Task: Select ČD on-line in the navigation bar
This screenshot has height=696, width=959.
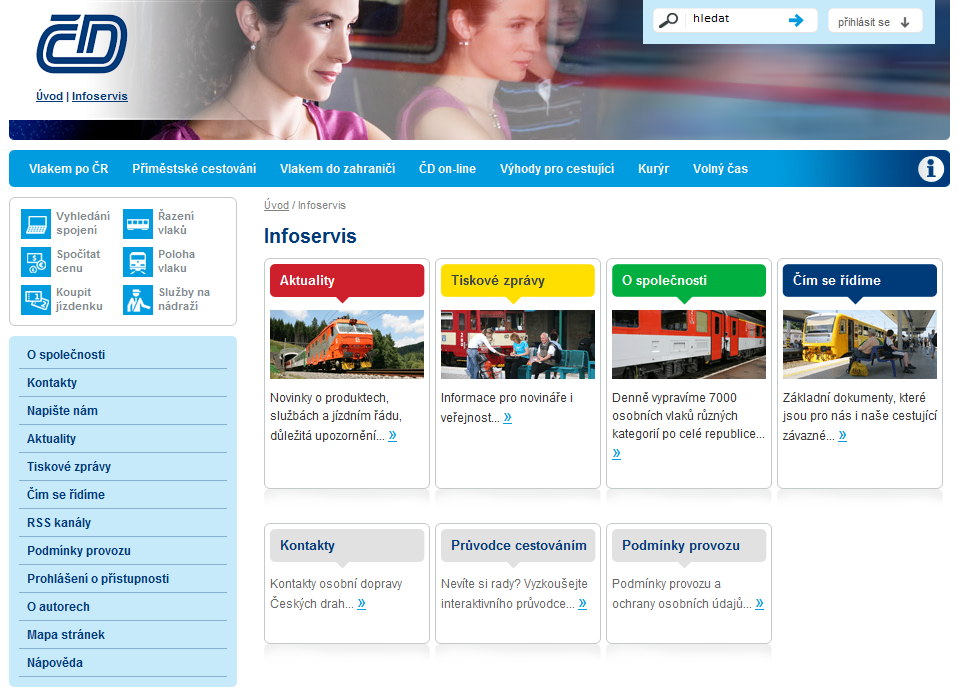Action: [447, 169]
